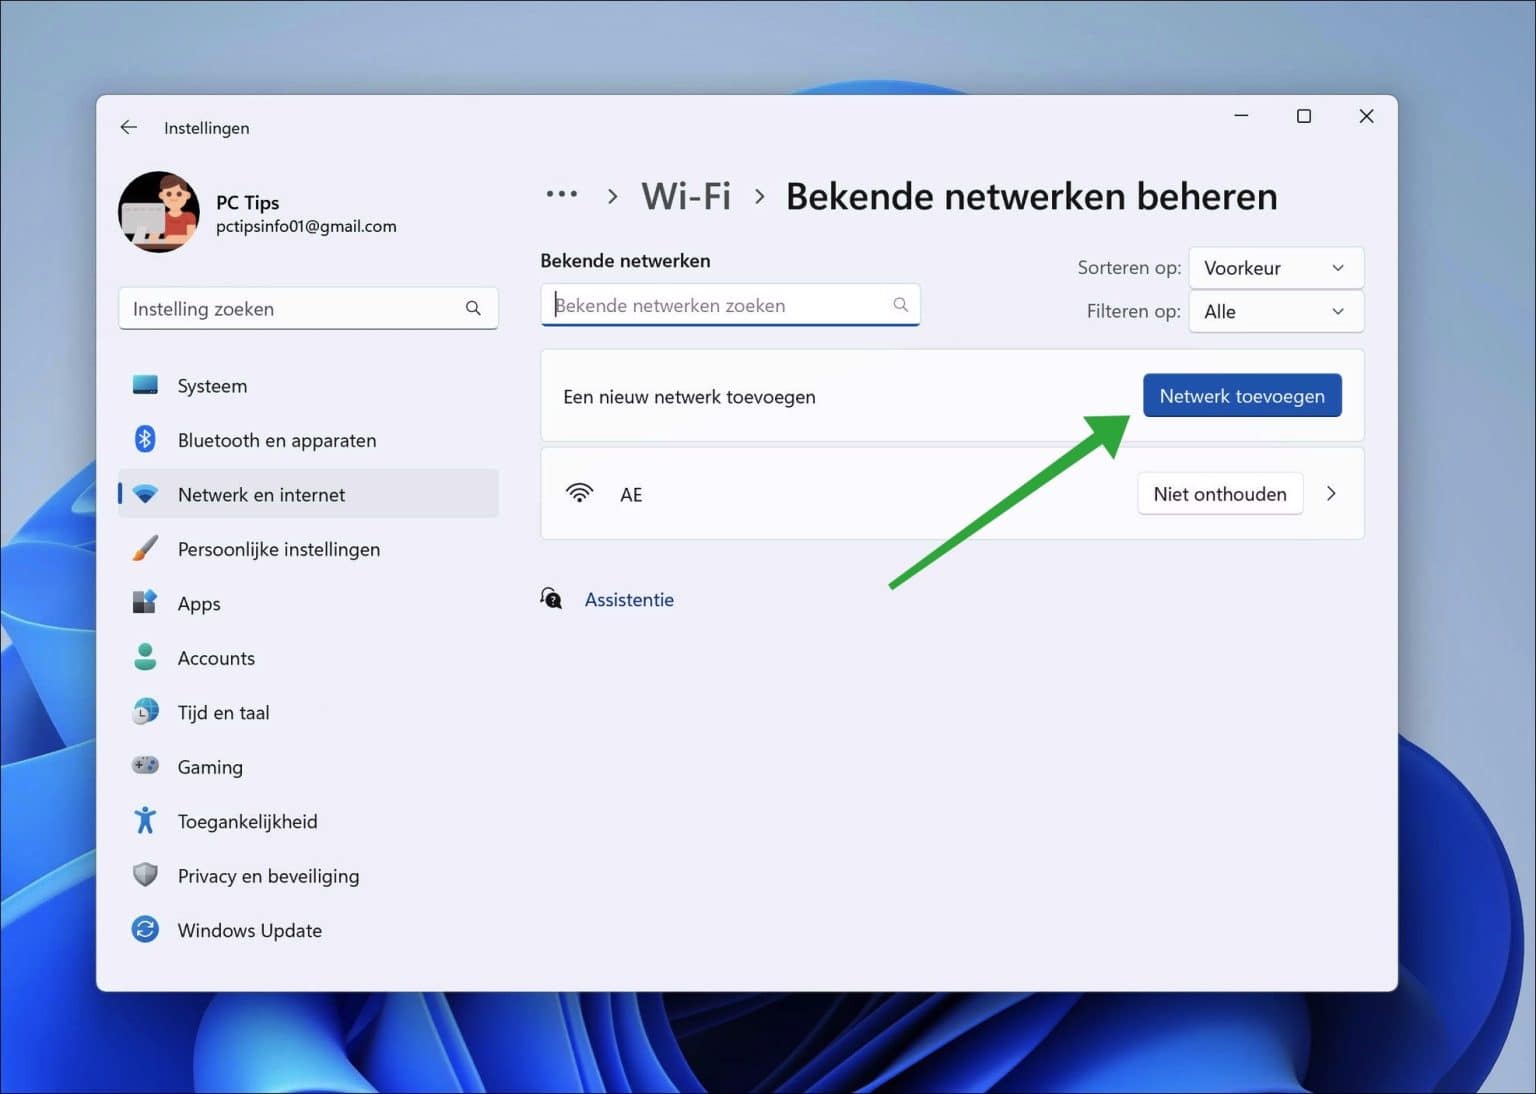Open the Sorteren op Voorkeur dropdown

pyautogui.click(x=1276, y=267)
